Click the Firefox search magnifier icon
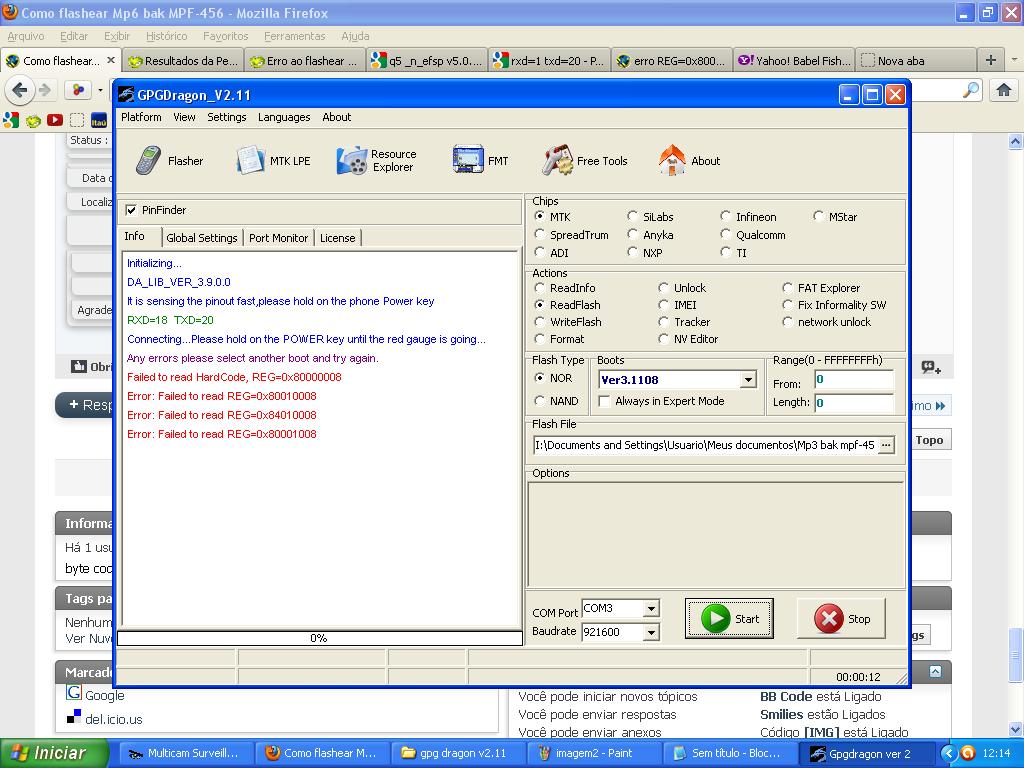 (x=971, y=90)
